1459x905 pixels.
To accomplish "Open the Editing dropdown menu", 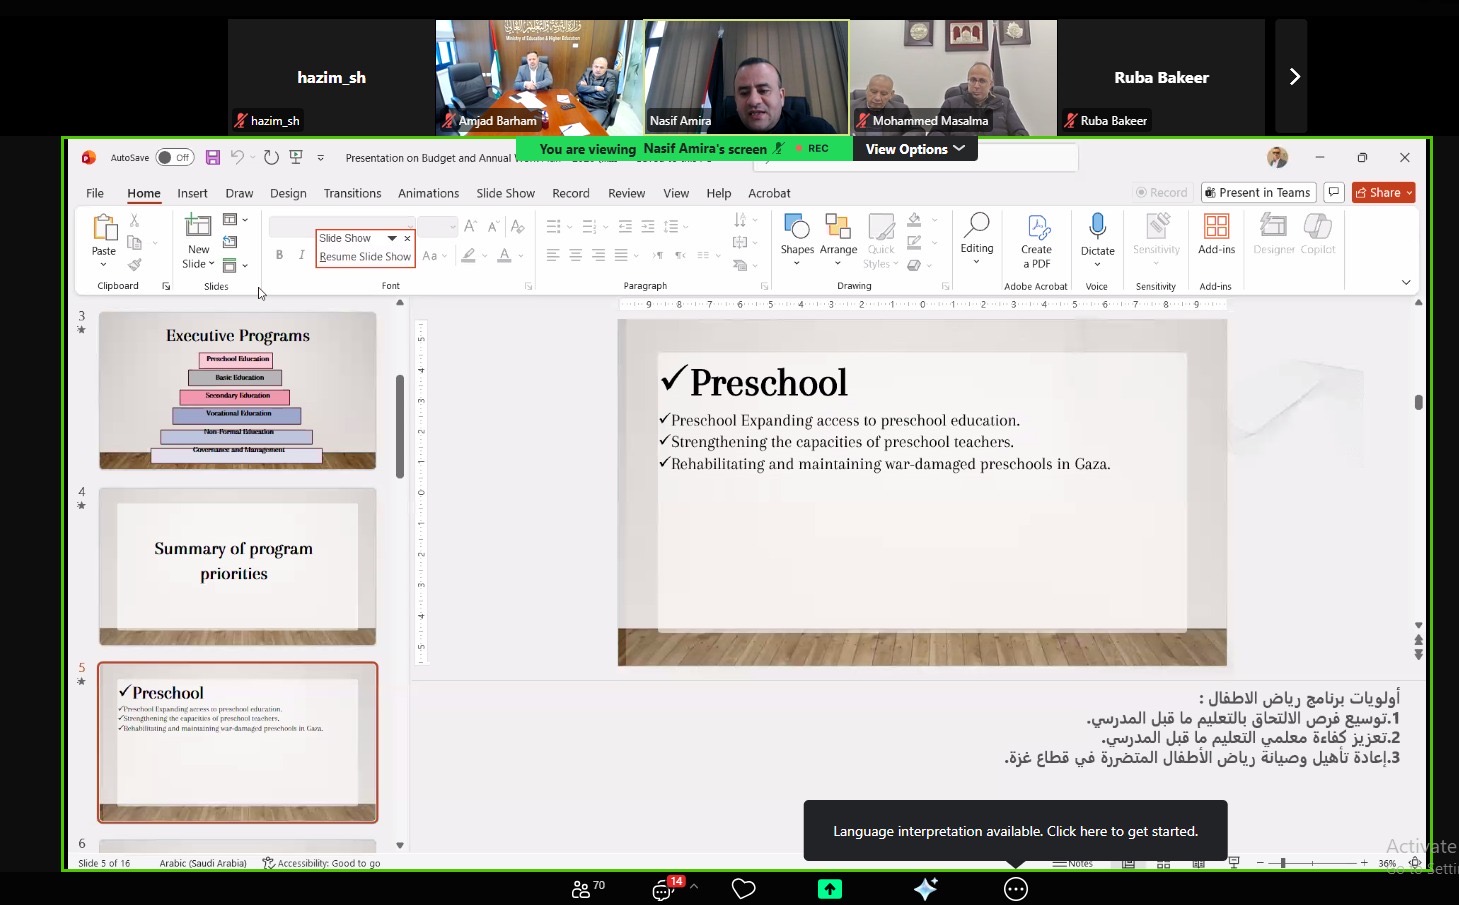I will (976, 240).
